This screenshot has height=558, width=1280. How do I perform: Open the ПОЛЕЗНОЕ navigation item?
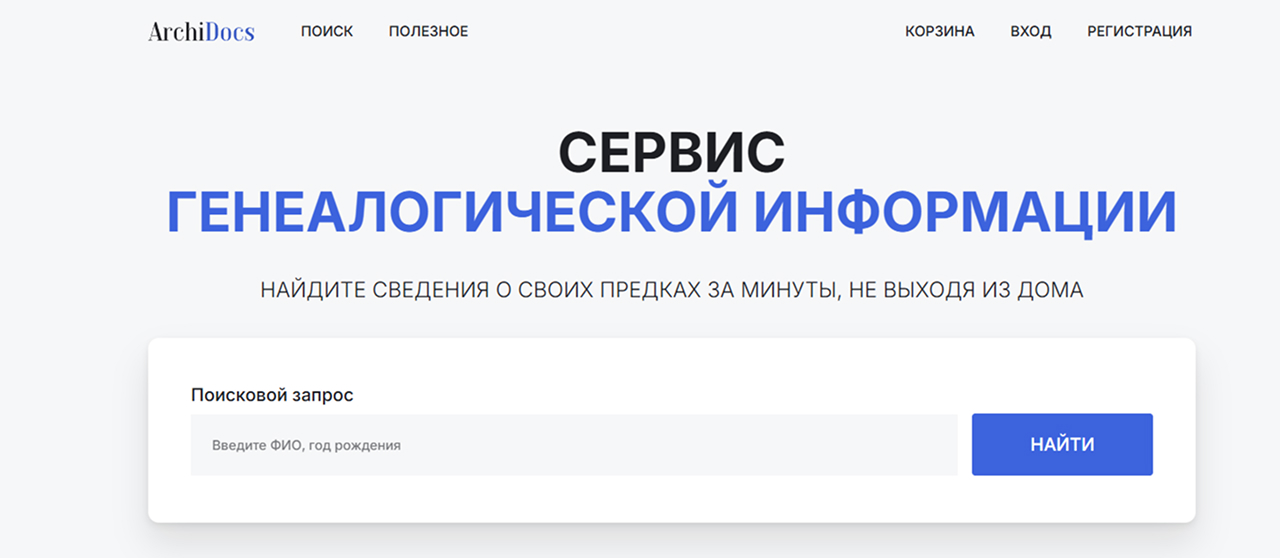click(x=428, y=31)
